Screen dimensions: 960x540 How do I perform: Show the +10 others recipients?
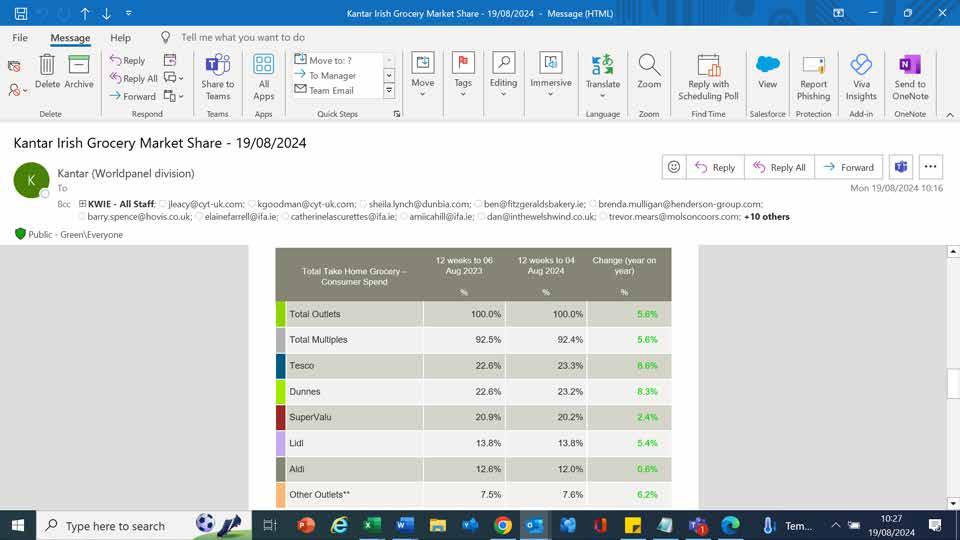[x=767, y=217]
